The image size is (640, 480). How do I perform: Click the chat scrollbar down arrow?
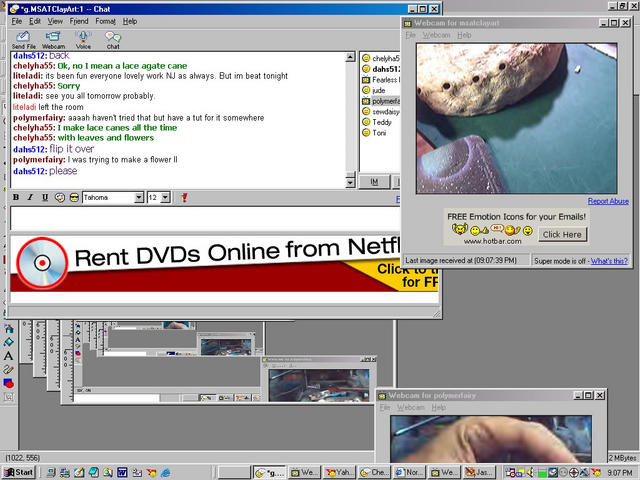point(350,183)
